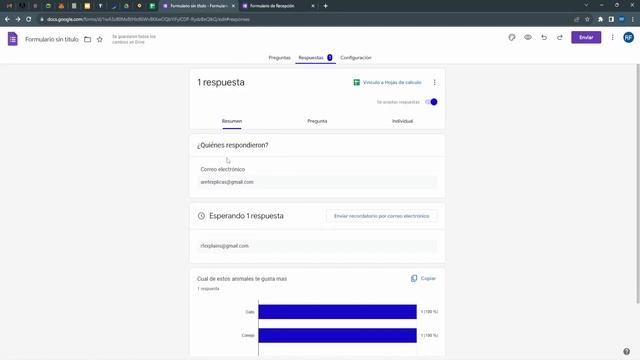This screenshot has height=360, width=640.
Task: Switch to the Individual view
Action: (x=402, y=121)
